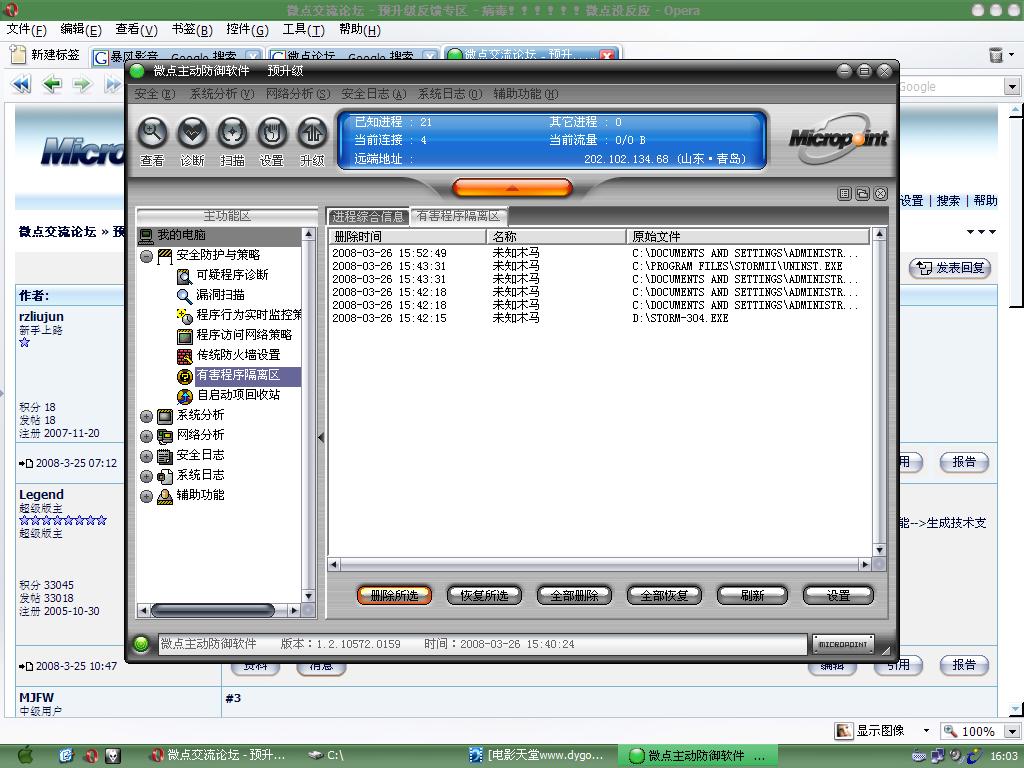Open 自启动项回收站 tree entry

(238, 395)
